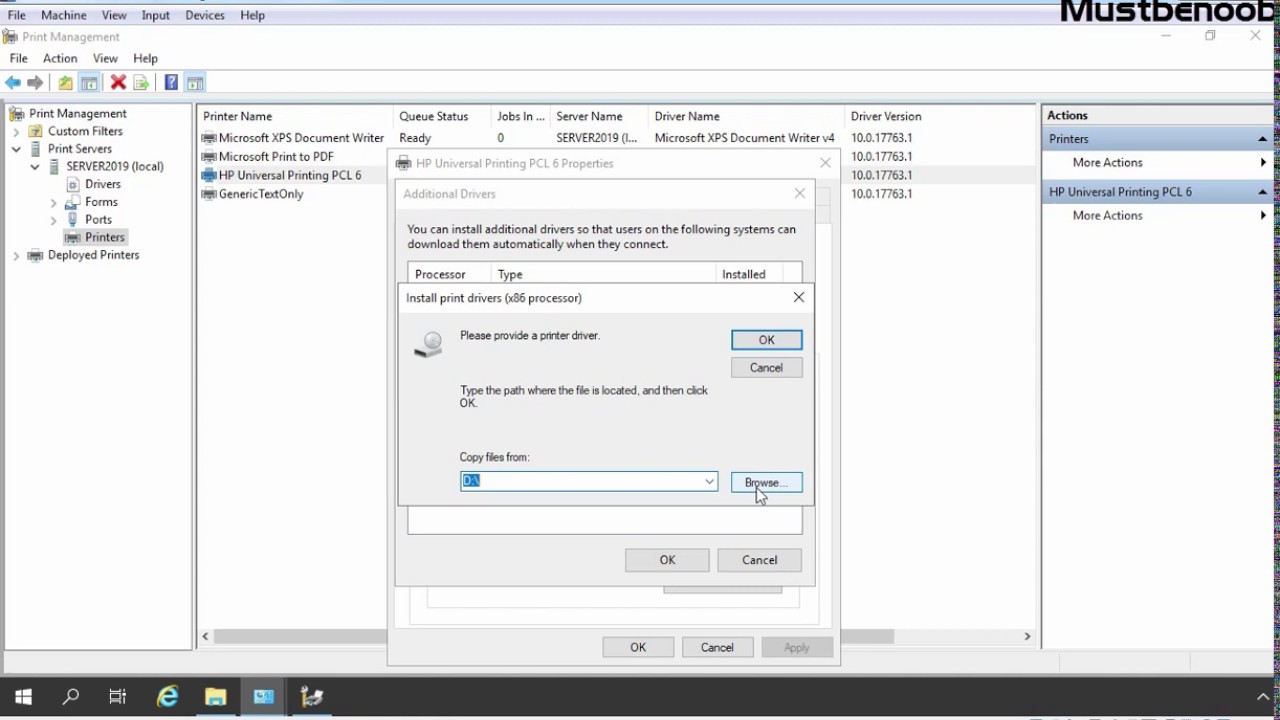This screenshot has height=720, width=1280.
Task: Click OK in Install print drivers dialog
Action: 766,340
